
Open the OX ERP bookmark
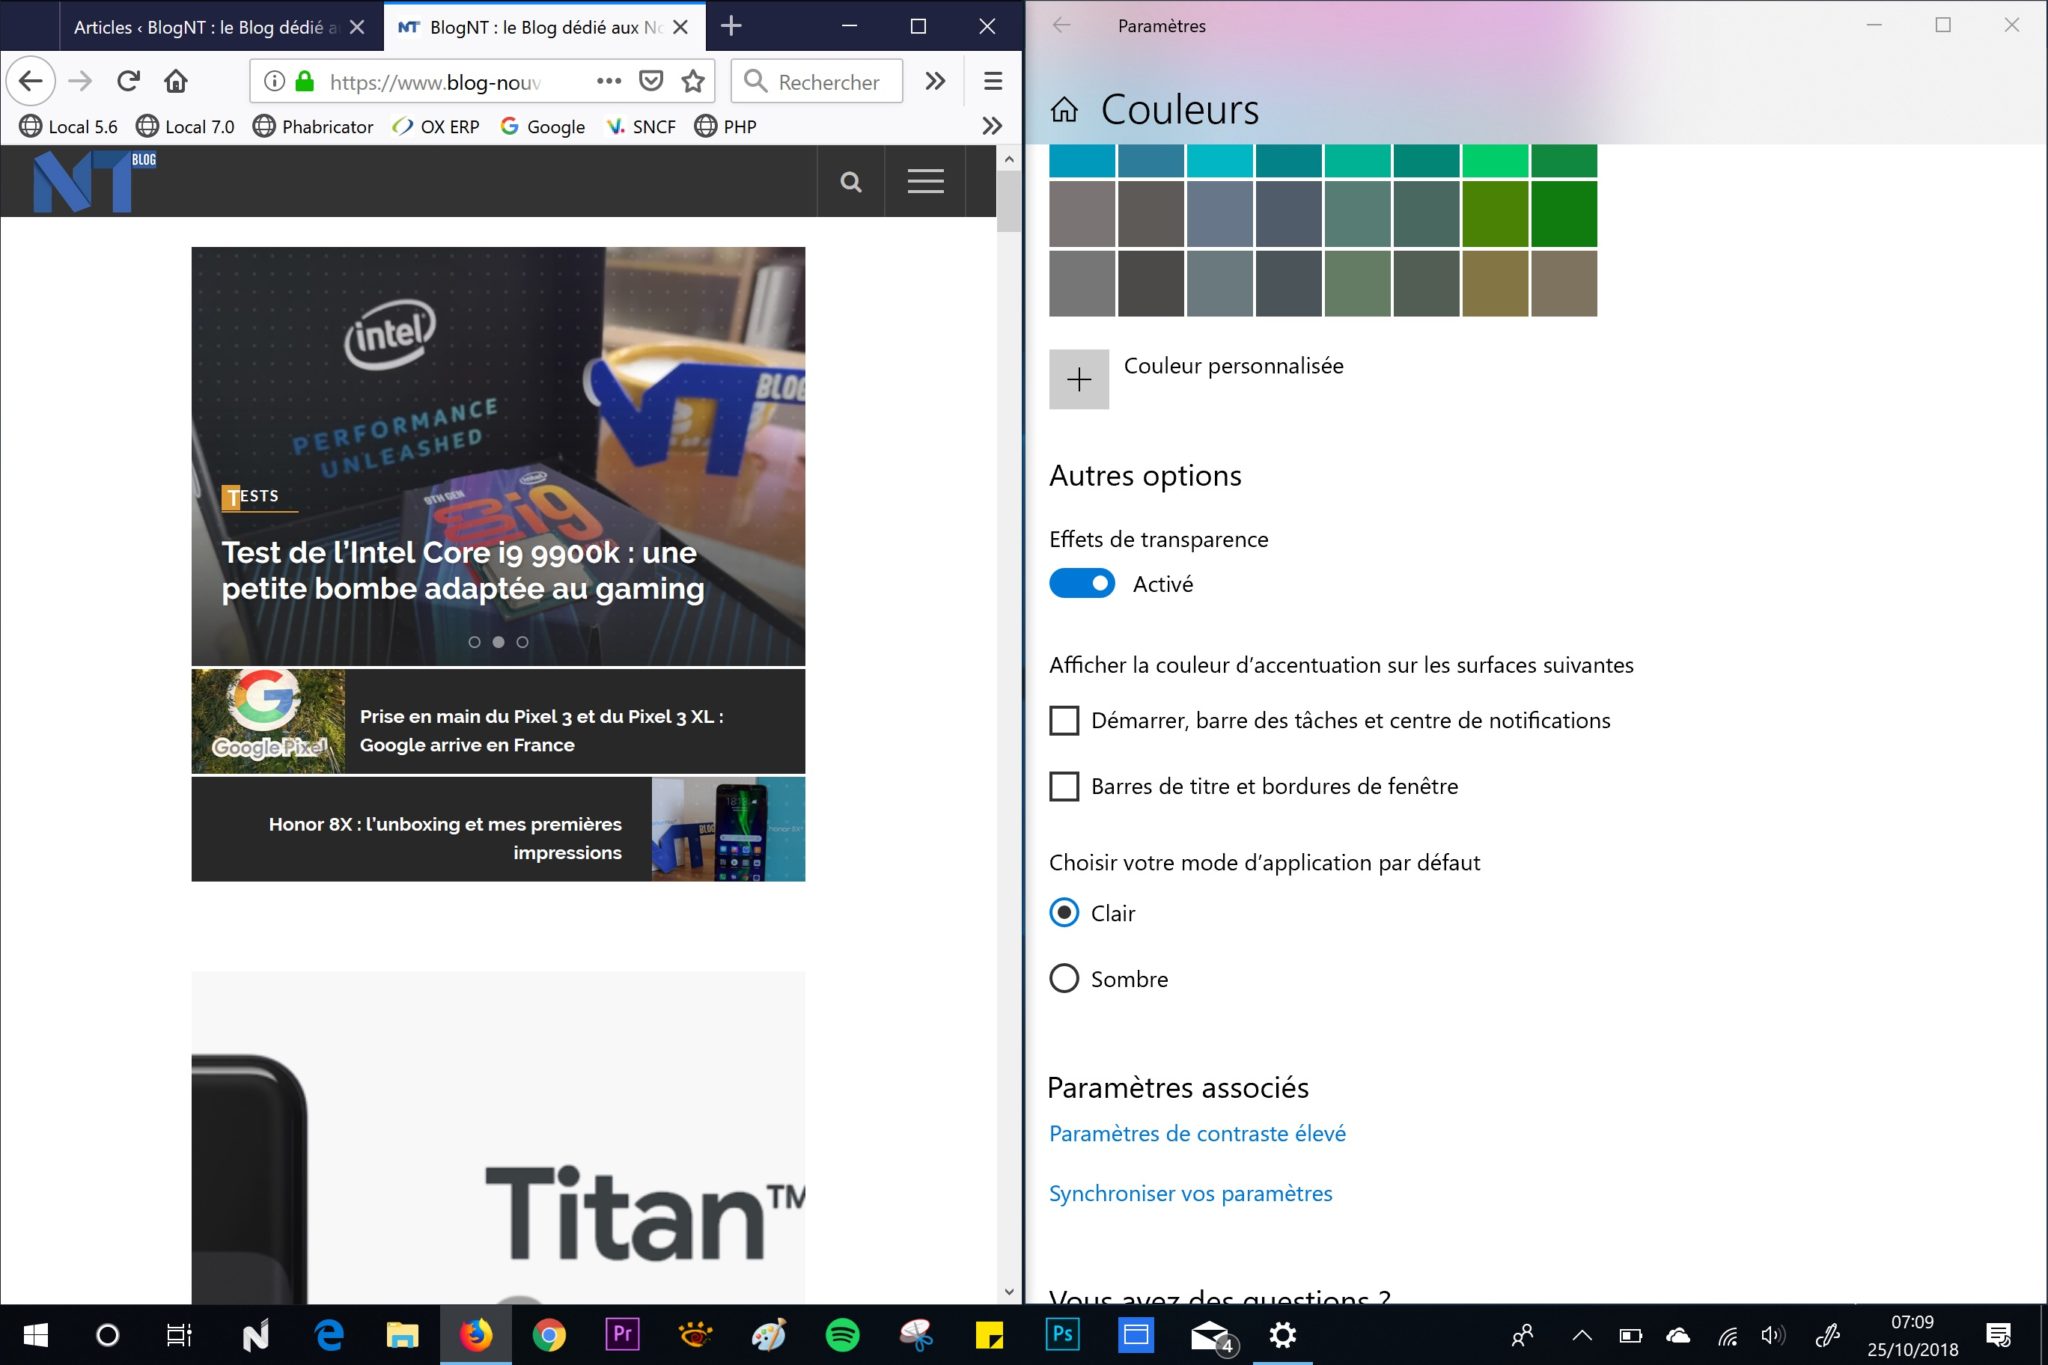coord(436,126)
